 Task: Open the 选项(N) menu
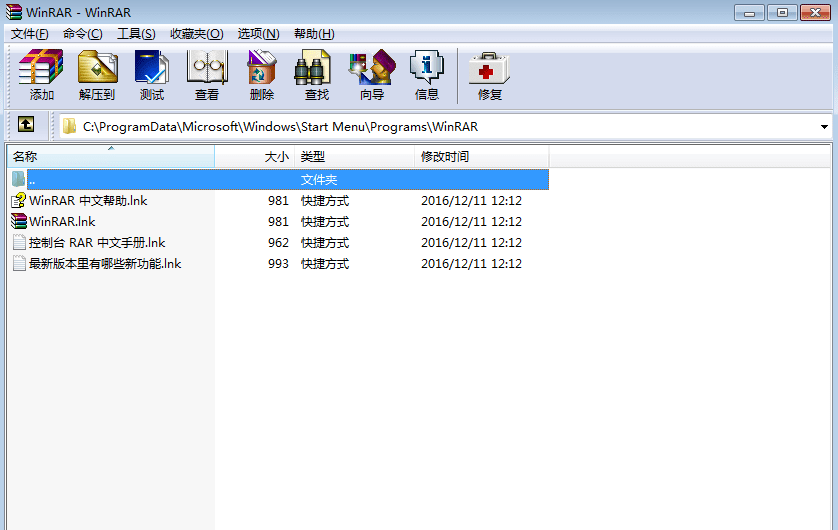click(259, 34)
